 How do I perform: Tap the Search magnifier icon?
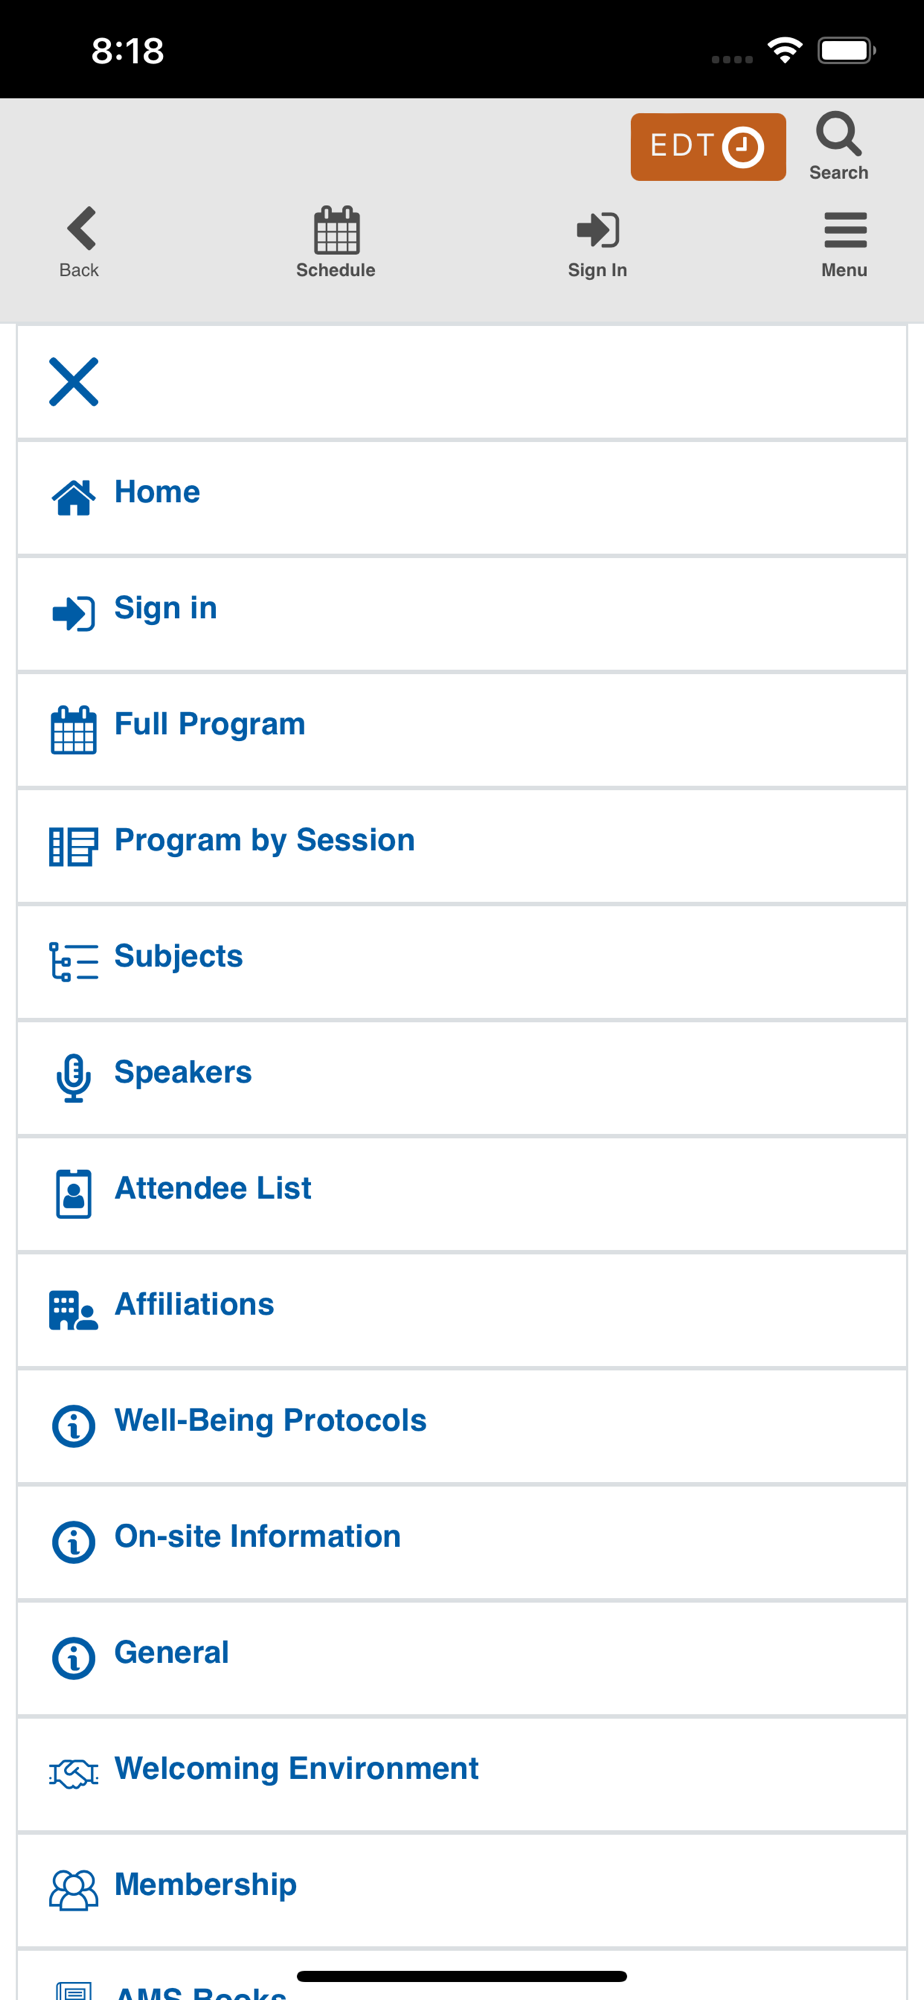[x=838, y=135]
